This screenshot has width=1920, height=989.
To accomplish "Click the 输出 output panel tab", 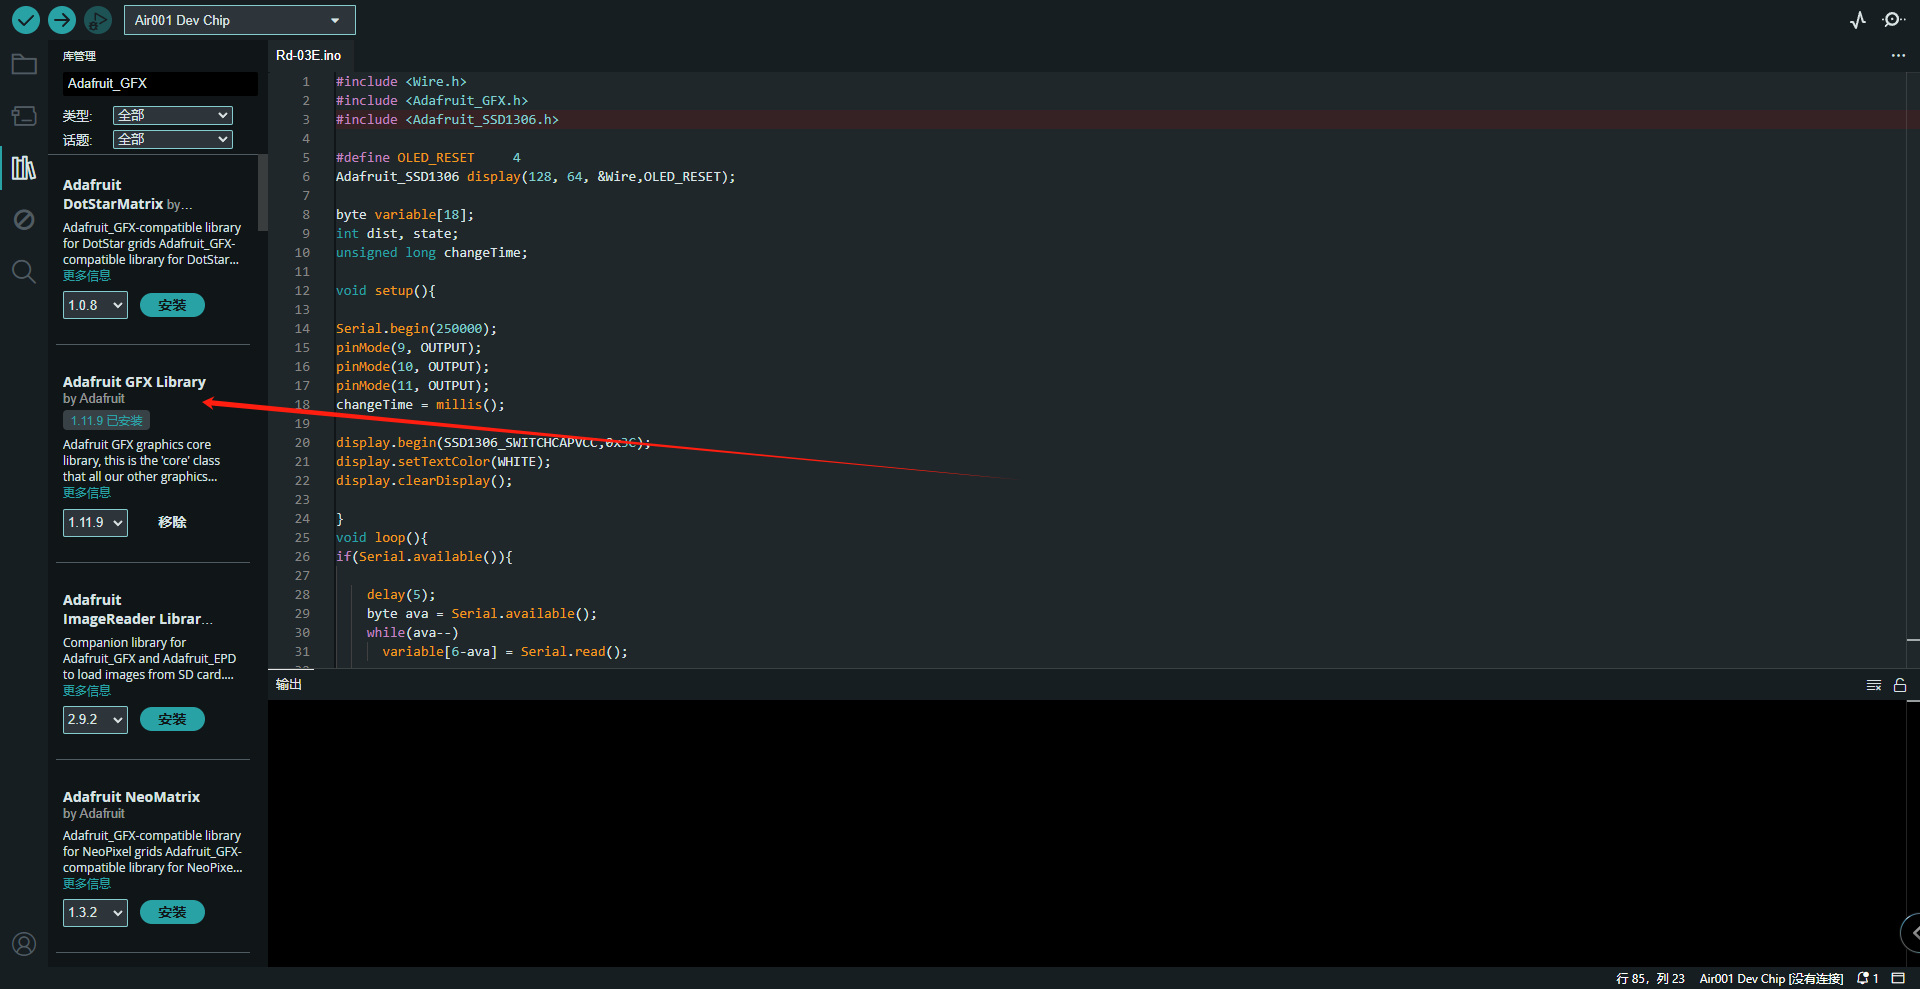I will pos(289,684).
